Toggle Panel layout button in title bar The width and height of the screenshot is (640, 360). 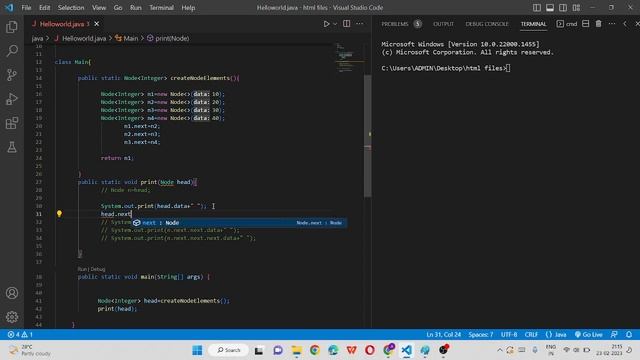pos(550,8)
